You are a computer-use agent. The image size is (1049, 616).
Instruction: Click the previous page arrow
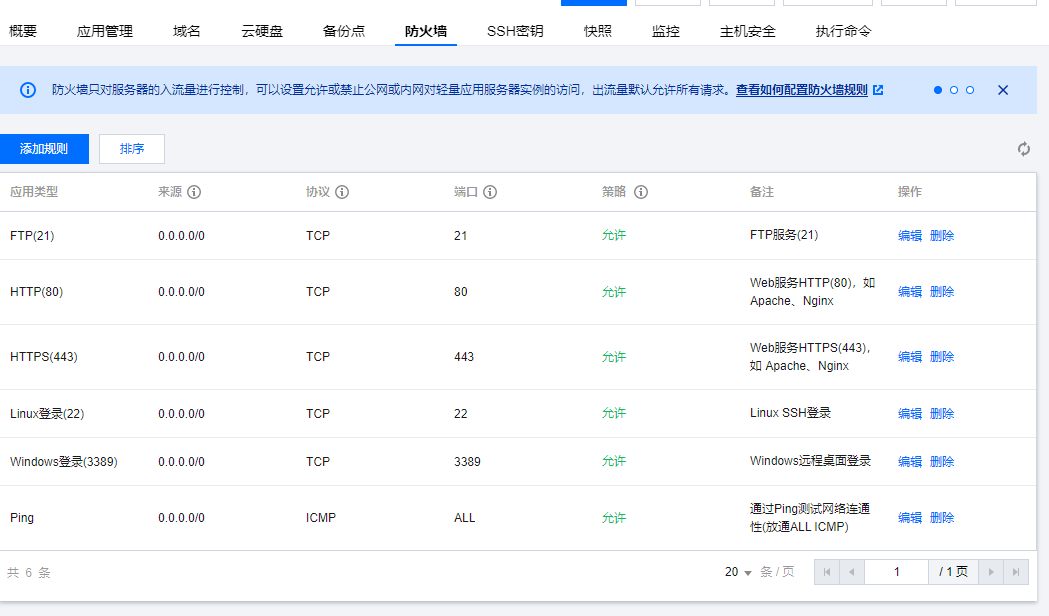pyautogui.click(x=852, y=572)
